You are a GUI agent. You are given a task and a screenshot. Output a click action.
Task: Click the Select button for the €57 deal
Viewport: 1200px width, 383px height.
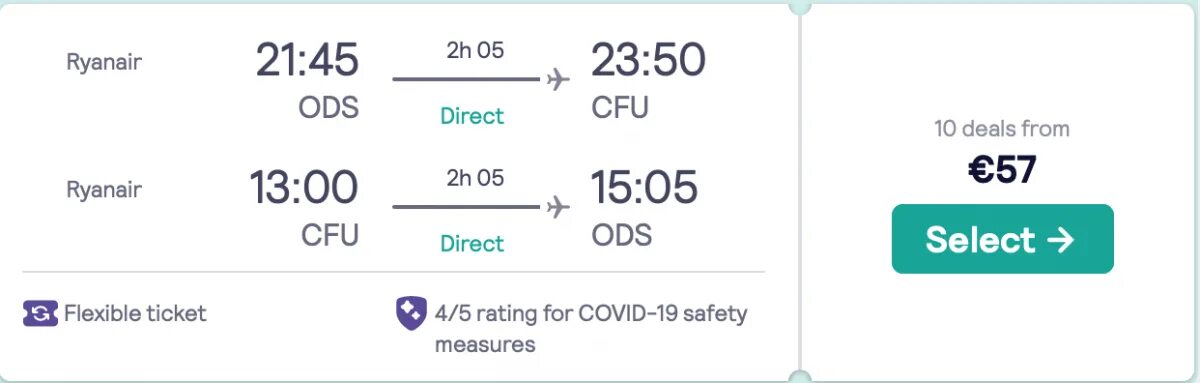[1002, 239]
